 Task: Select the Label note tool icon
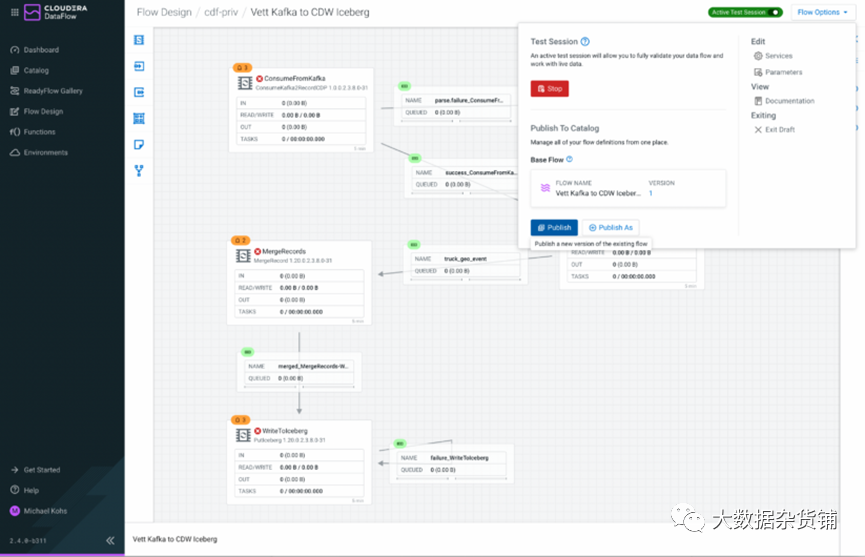139,144
